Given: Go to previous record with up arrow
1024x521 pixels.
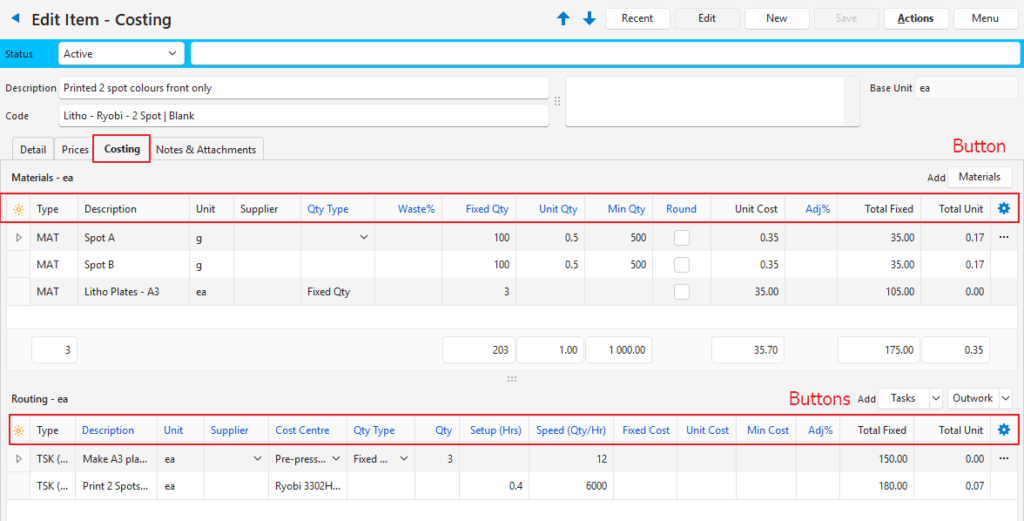Looking at the screenshot, I should pos(563,19).
